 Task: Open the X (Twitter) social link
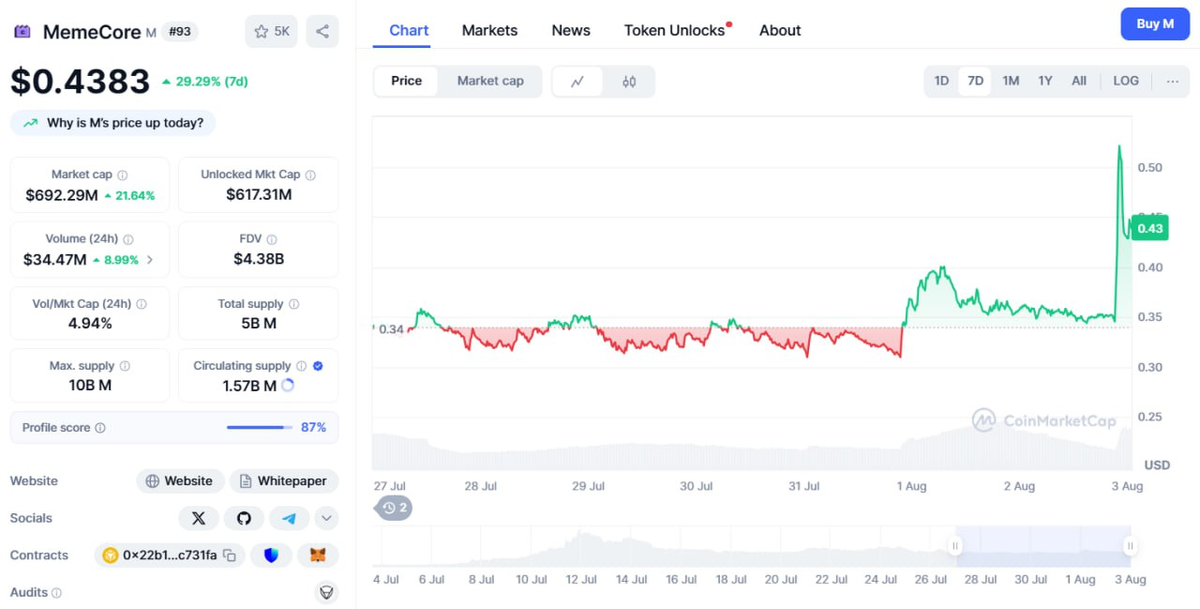coord(198,518)
